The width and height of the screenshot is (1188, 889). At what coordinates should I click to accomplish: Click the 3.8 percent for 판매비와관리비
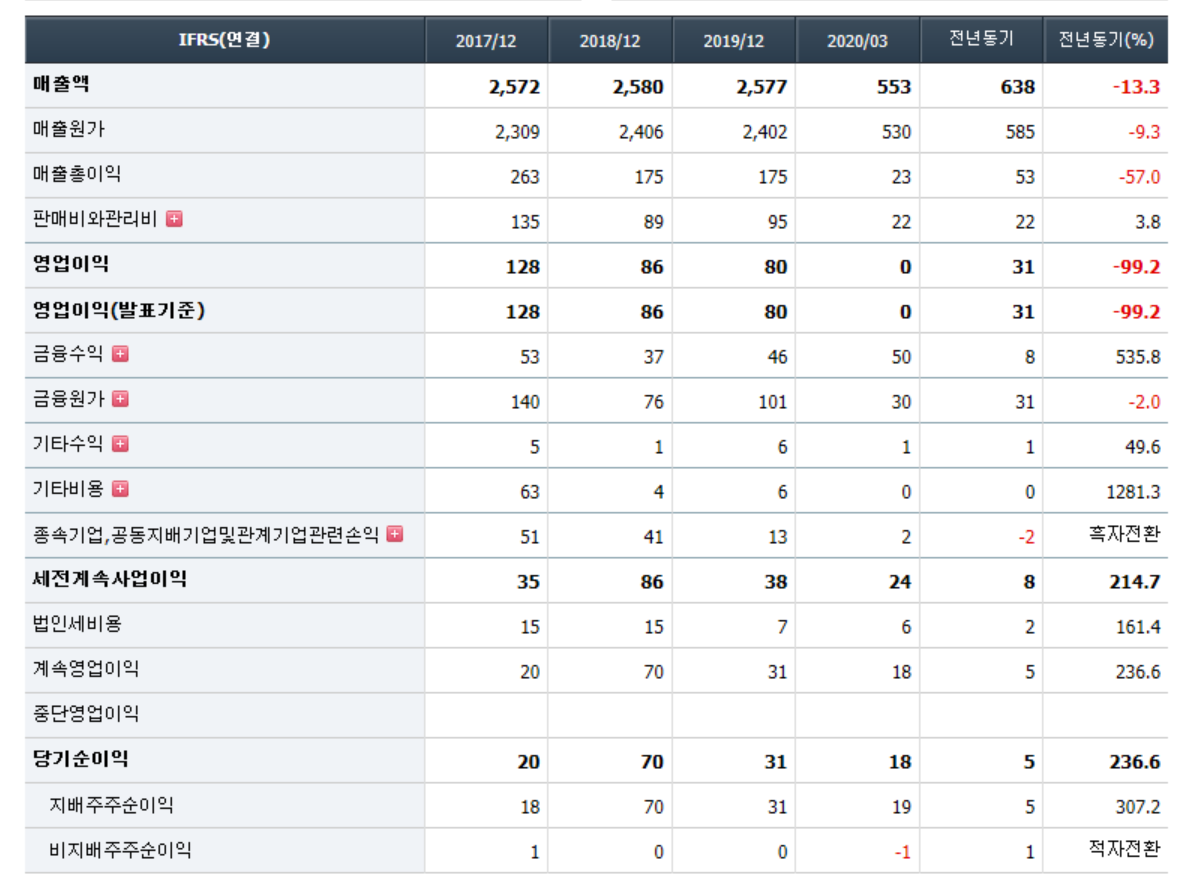[1148, 223]
